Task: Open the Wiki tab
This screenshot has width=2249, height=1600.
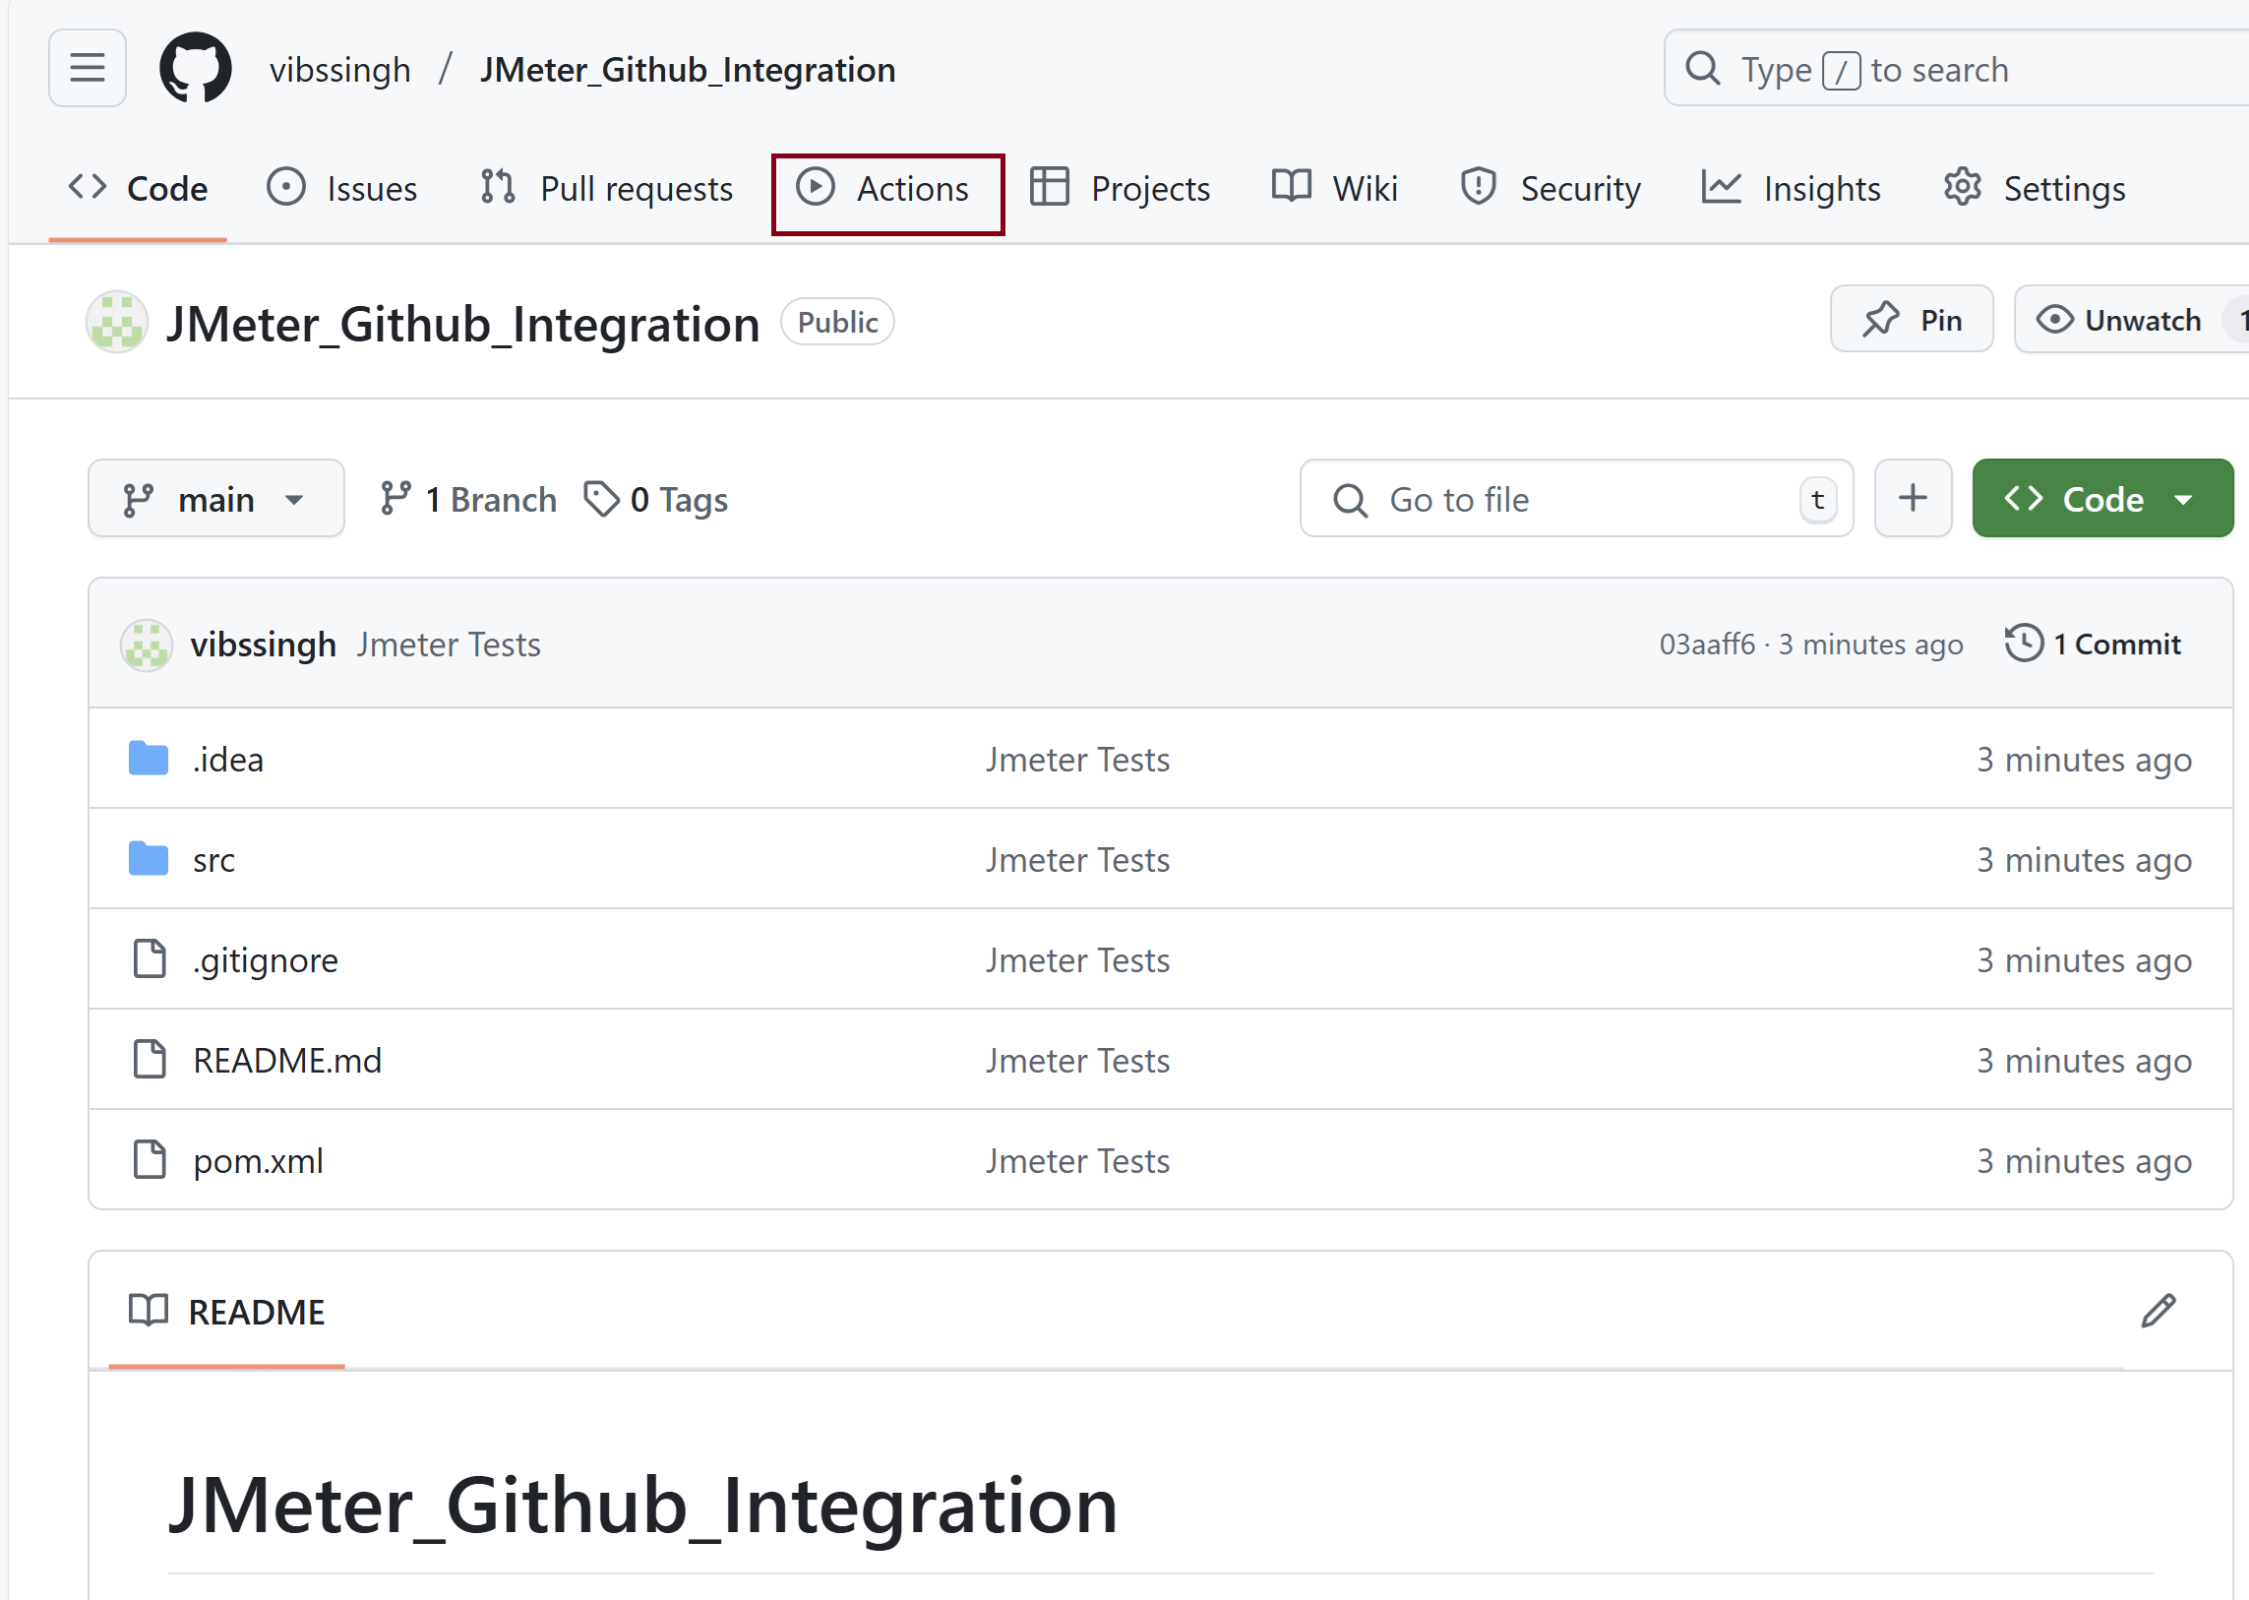Action: coord(1334,188)
